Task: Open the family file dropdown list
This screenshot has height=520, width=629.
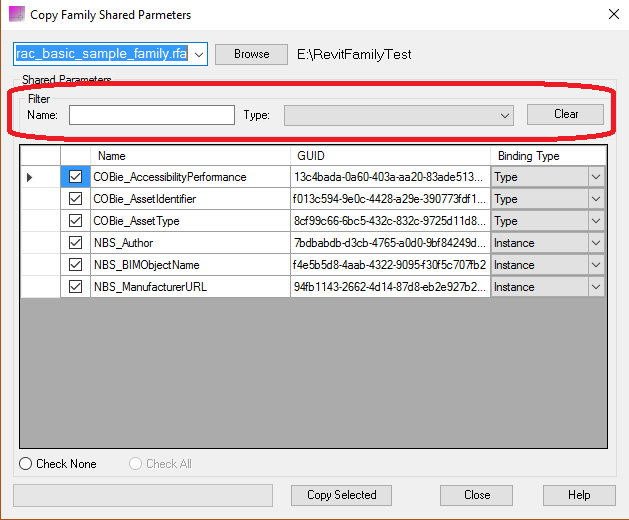Action: coord(198,54)
